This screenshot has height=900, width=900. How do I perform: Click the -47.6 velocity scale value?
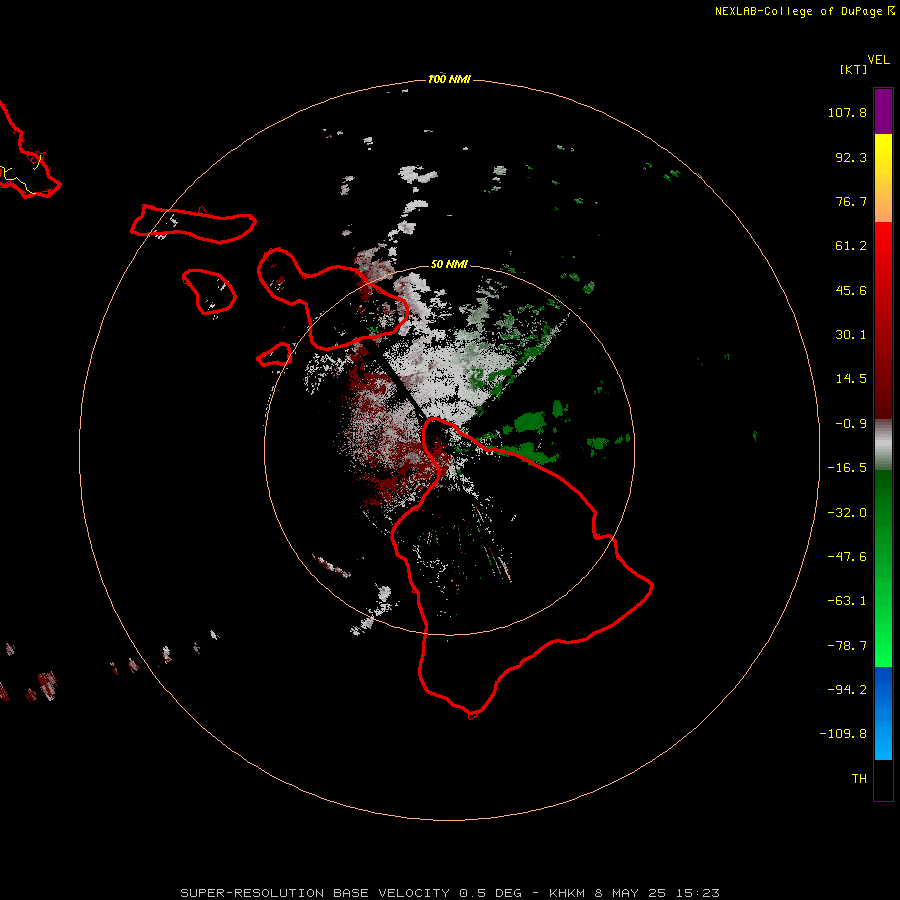point(847,557)
